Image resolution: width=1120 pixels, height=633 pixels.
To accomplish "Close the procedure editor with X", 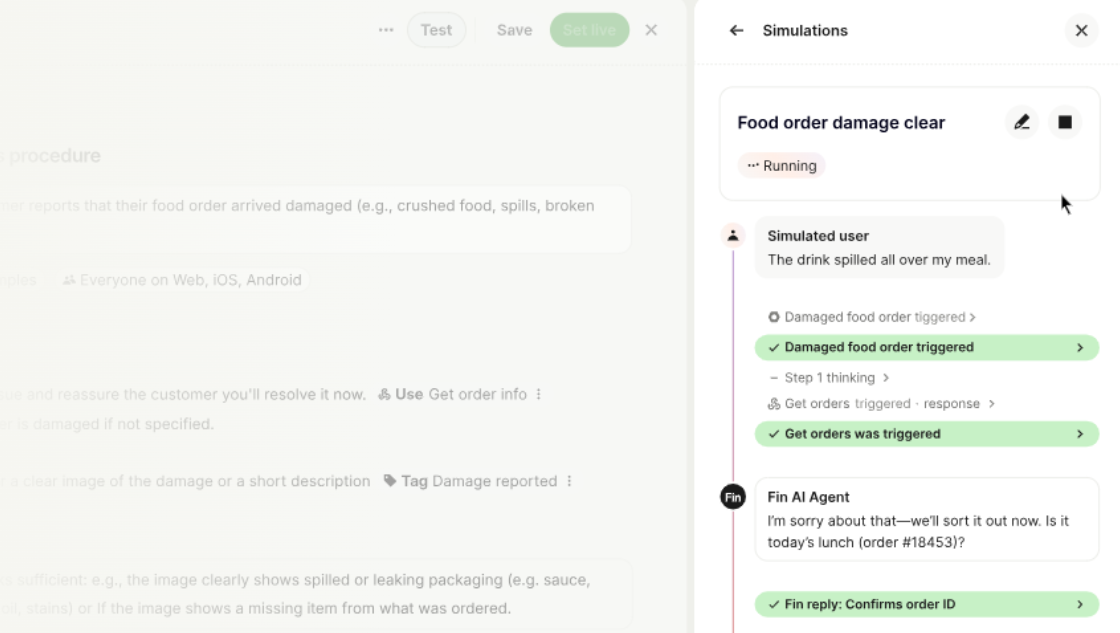I will point(651,30).
